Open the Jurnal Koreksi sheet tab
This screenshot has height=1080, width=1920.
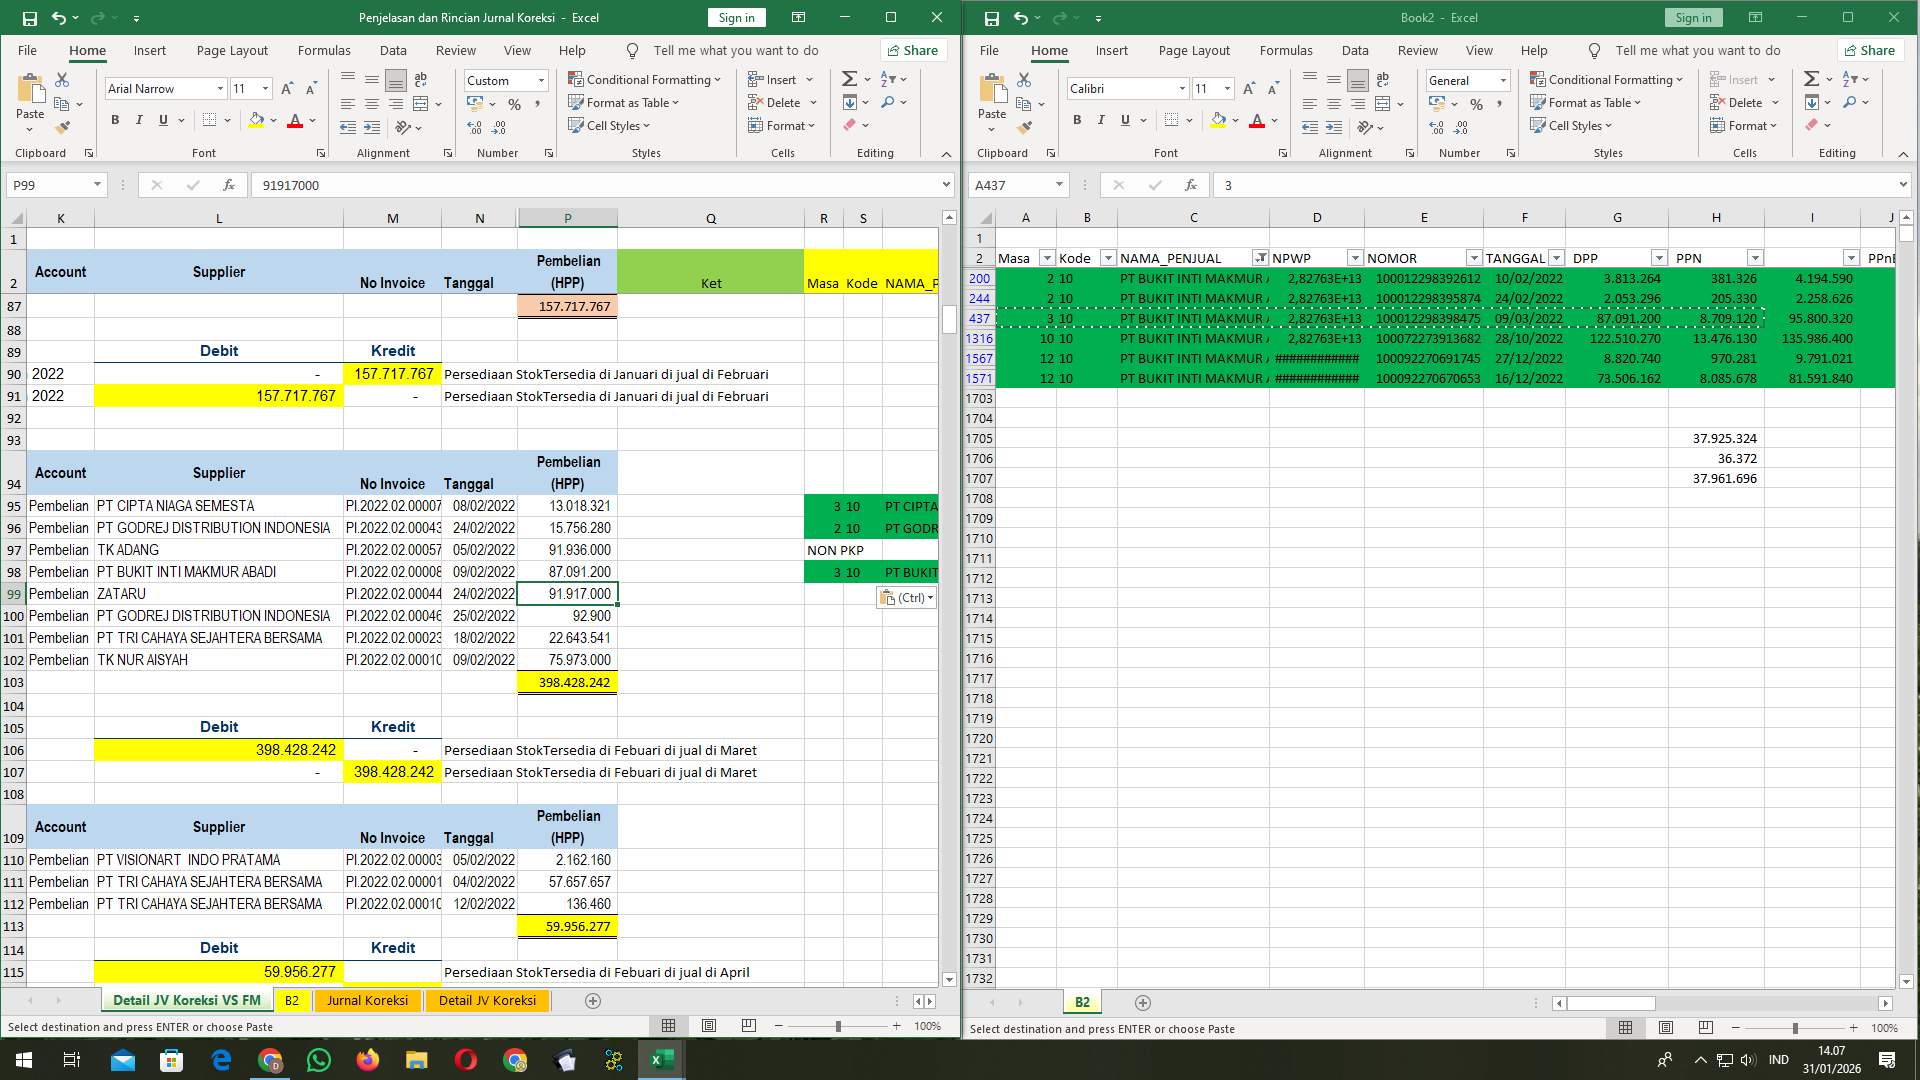(367, 1000)
